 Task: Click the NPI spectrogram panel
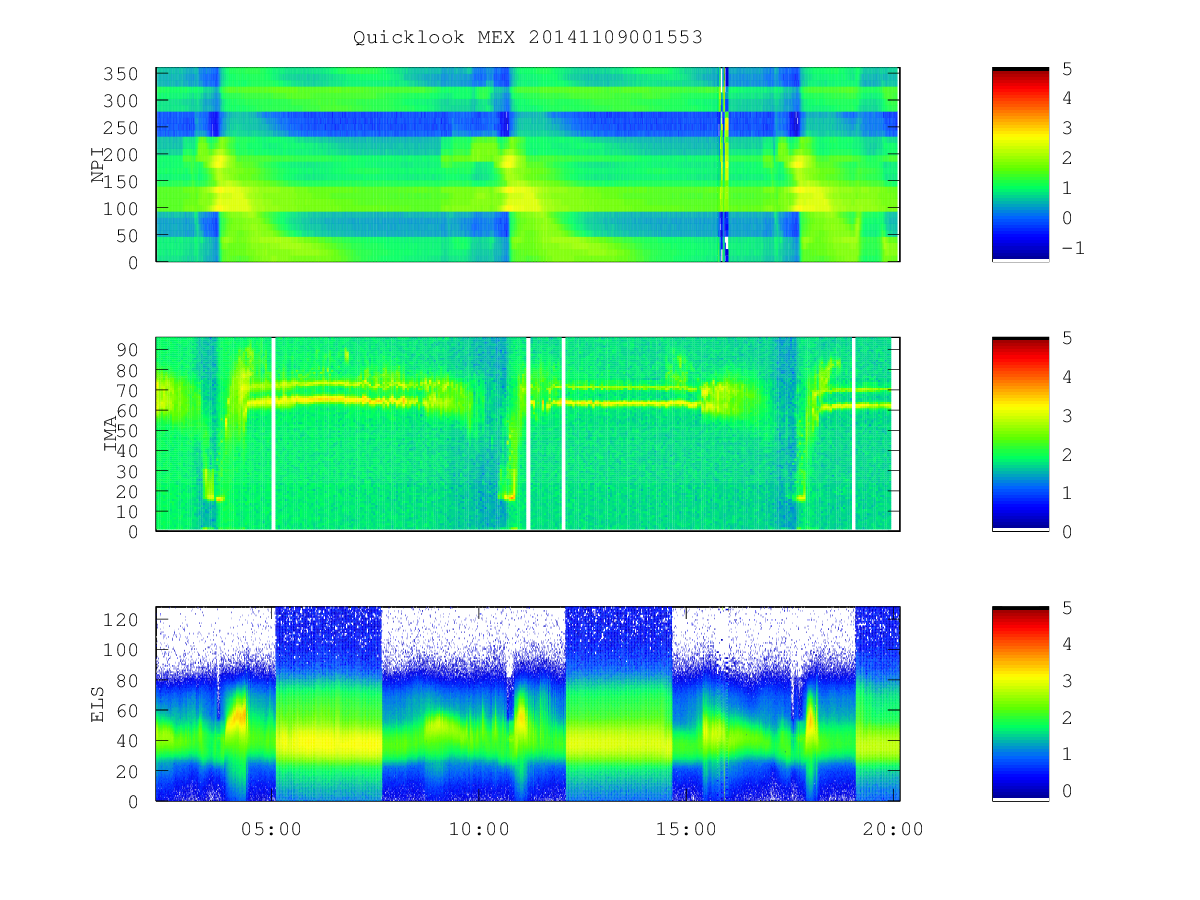528,164
